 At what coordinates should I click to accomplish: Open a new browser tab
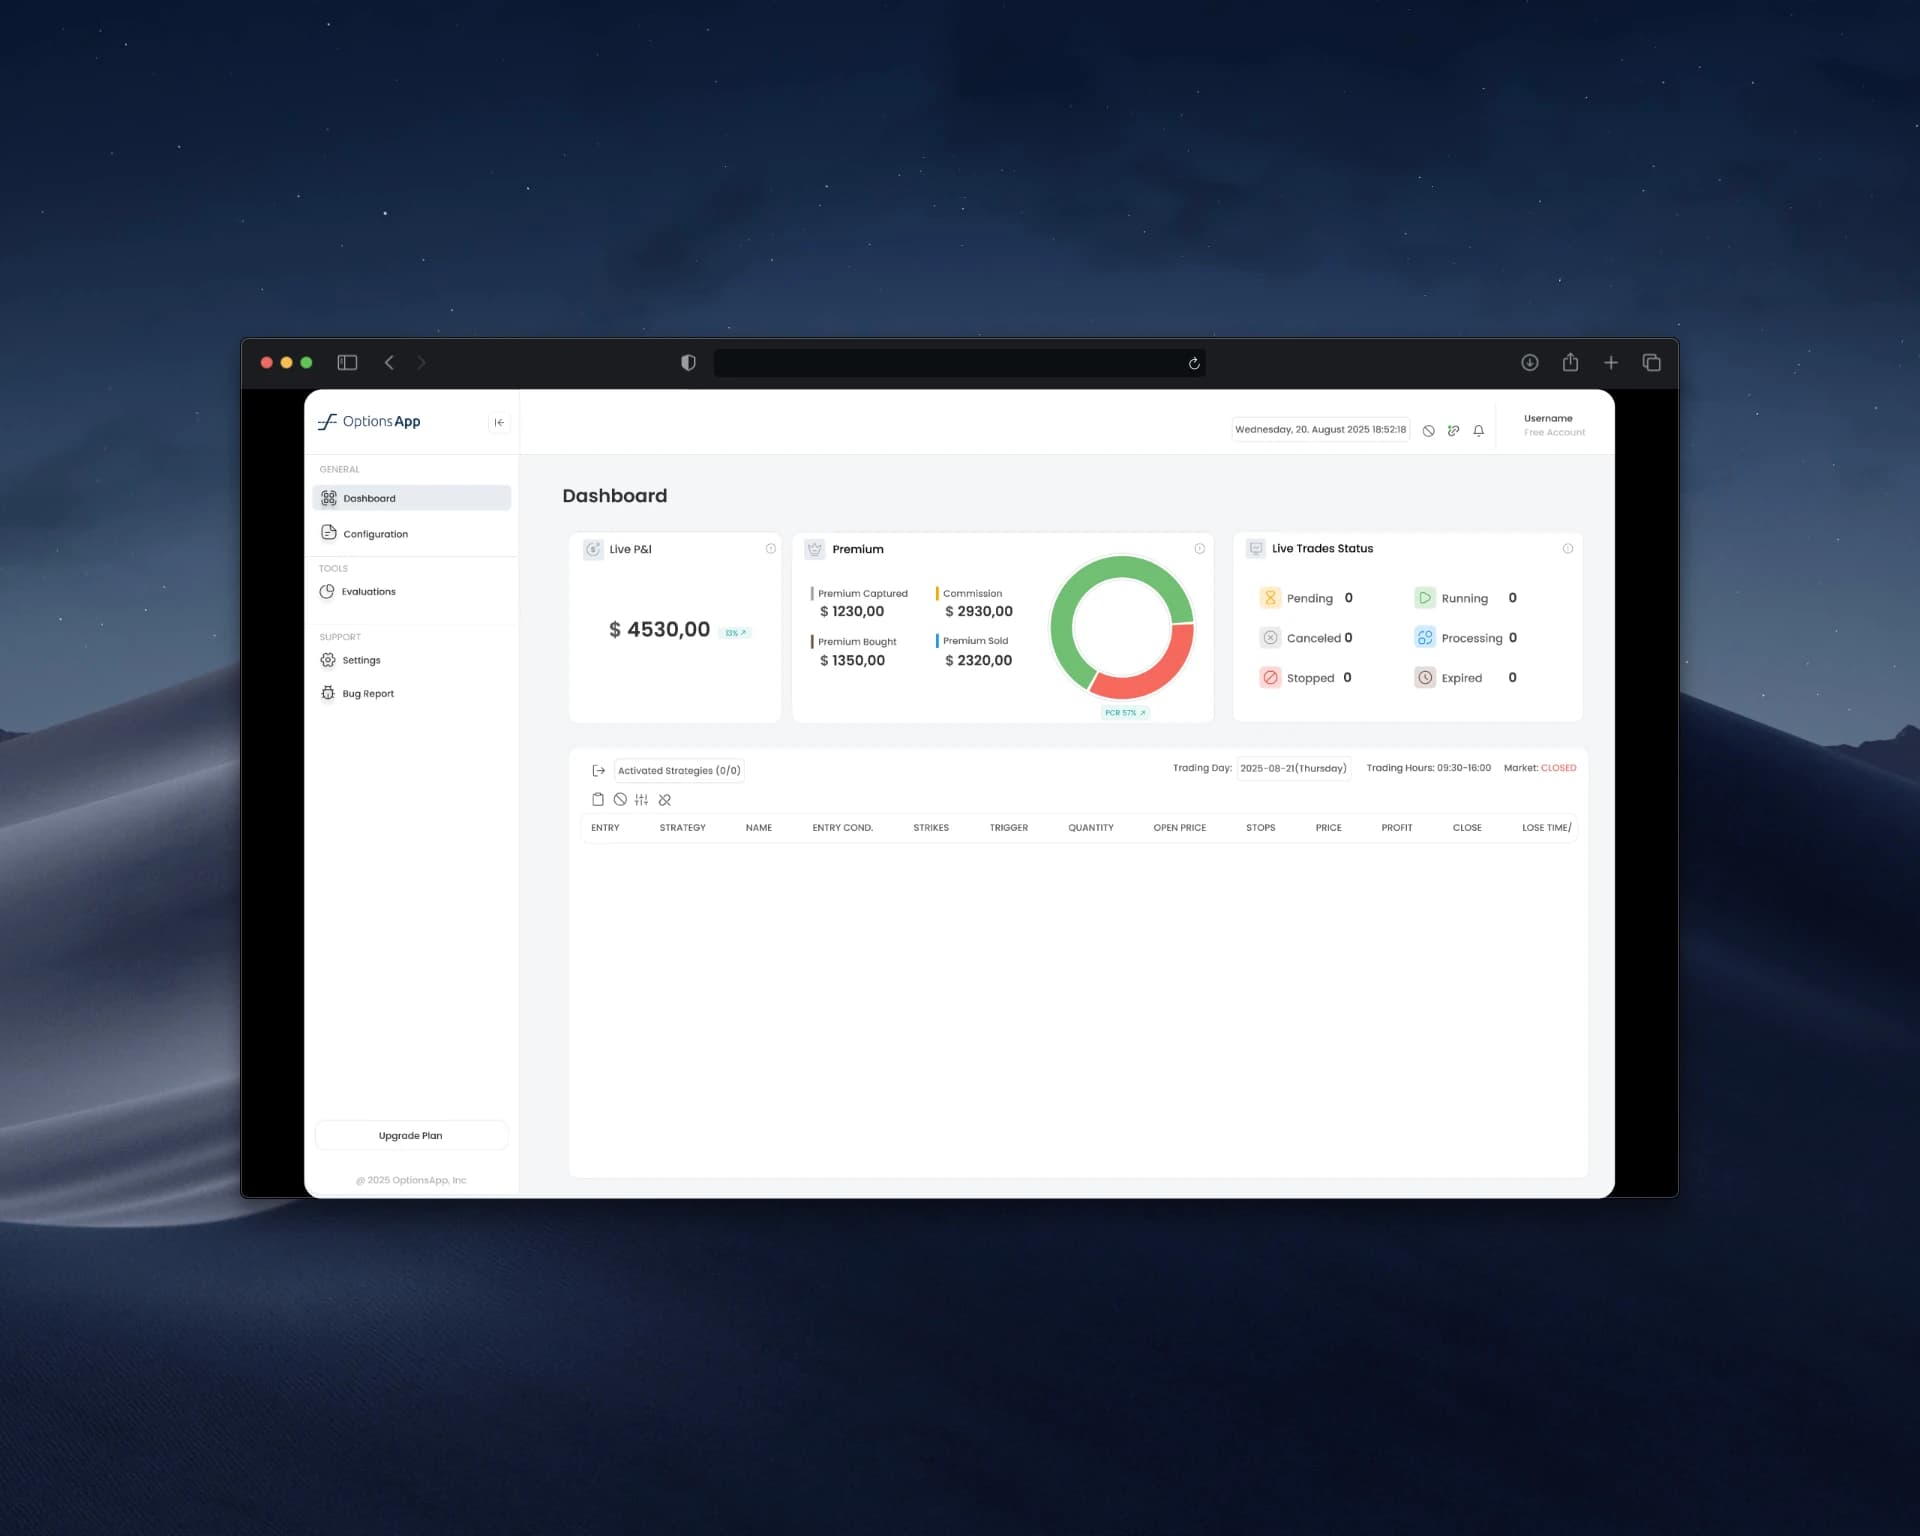(1610, 362)
